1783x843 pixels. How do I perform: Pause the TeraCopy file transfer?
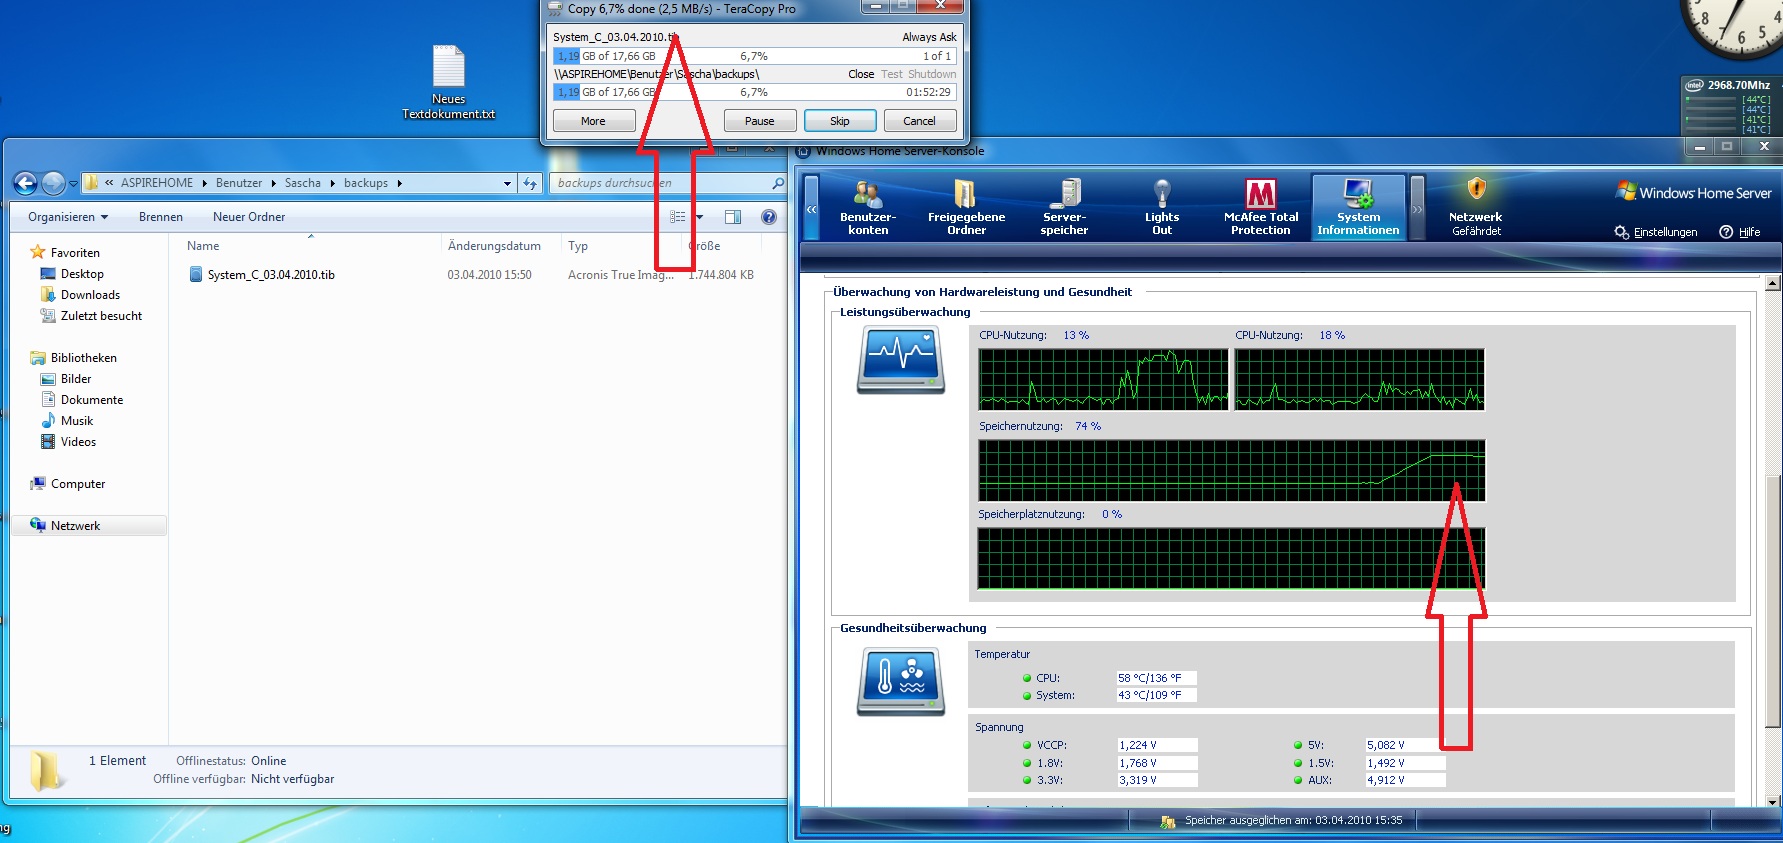(759, 121)
